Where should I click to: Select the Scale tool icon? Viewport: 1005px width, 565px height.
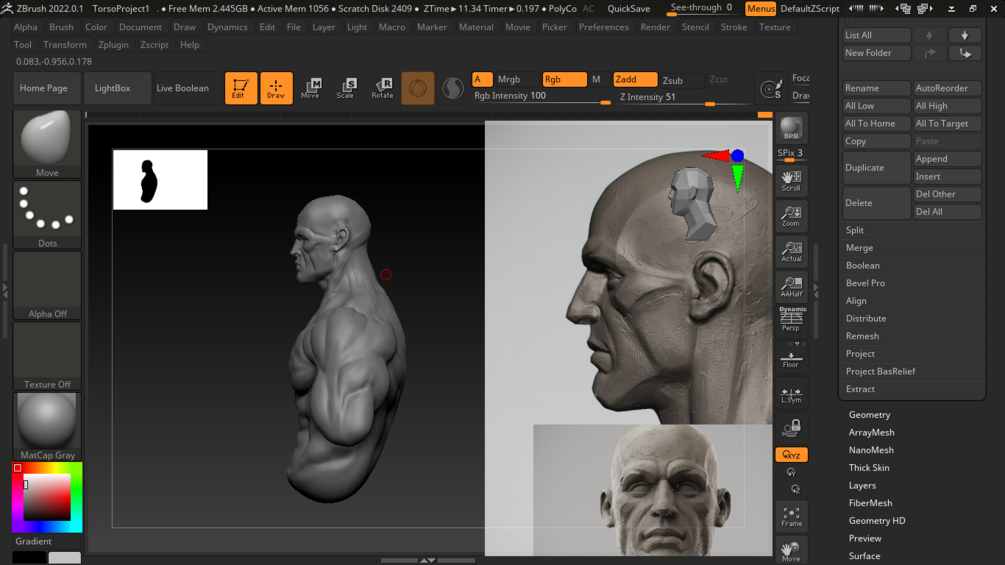[346, 88]
